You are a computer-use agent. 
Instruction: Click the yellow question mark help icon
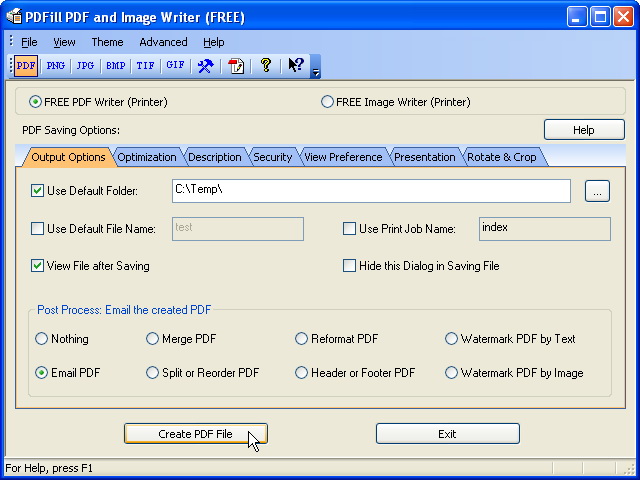(x=266, y=66)
